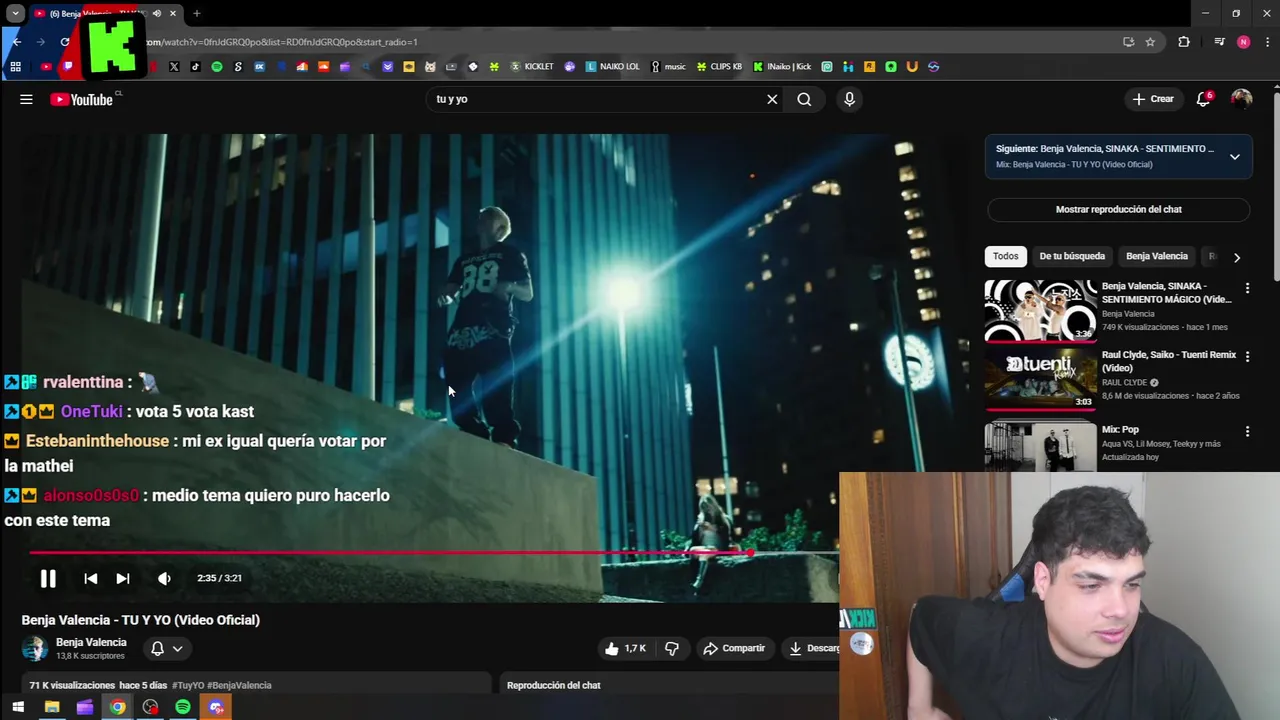Open the Mix: Pop thumbnail
This screenshot has width=1280, height=720.
pyautogui.click(x=1040, y=446)
